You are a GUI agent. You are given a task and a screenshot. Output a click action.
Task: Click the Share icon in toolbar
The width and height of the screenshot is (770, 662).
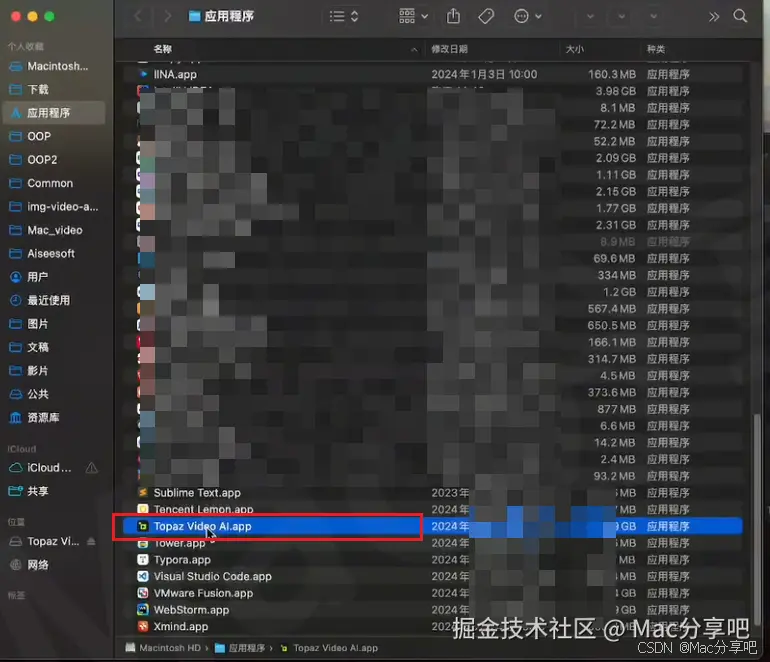tap(453, 16)
